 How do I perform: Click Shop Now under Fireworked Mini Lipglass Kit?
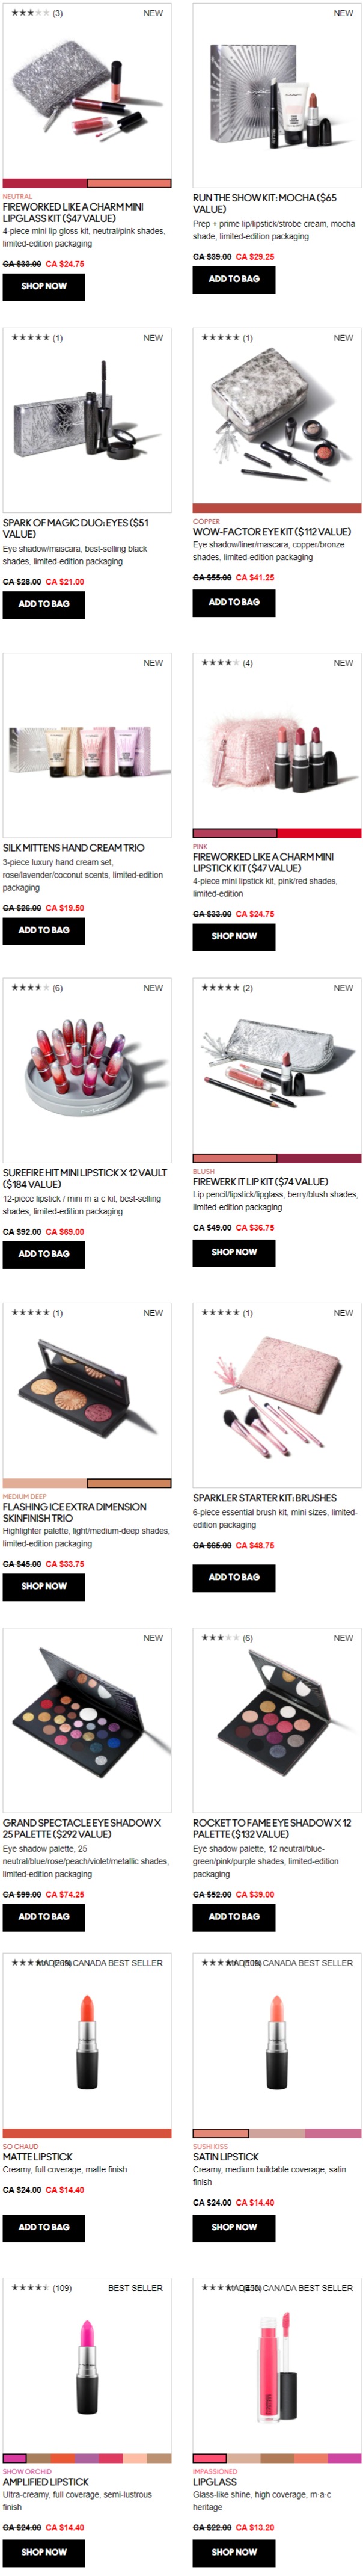[44, 286]
